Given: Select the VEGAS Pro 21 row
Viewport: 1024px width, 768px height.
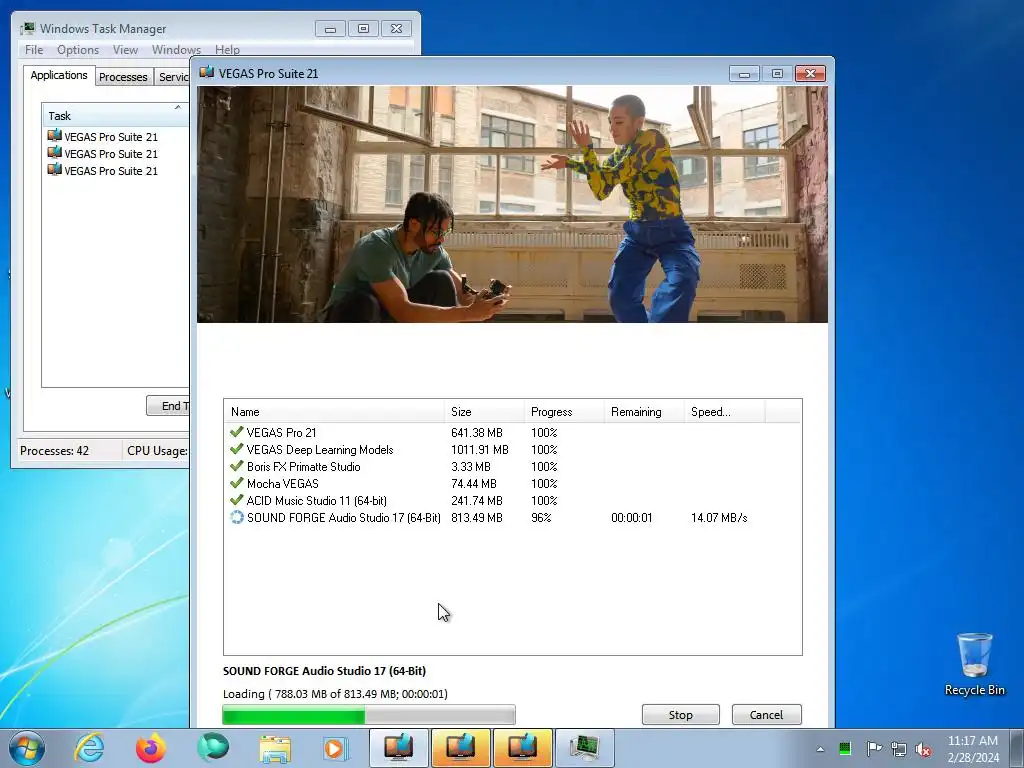Looking at the screenshot, I should click(x=513, y=432).
